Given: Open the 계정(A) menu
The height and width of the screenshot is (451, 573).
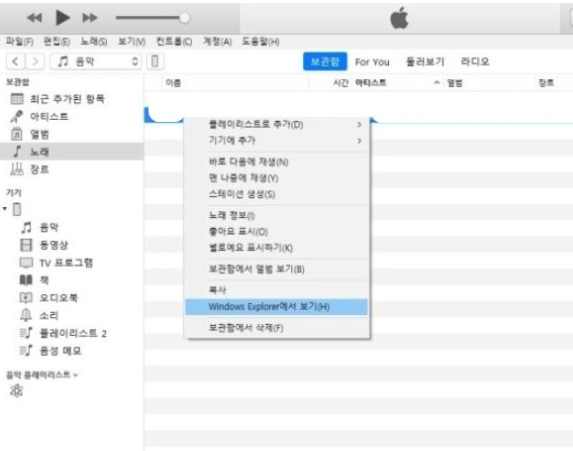Looking at the screenshot, I should click(x=217, y=42).
